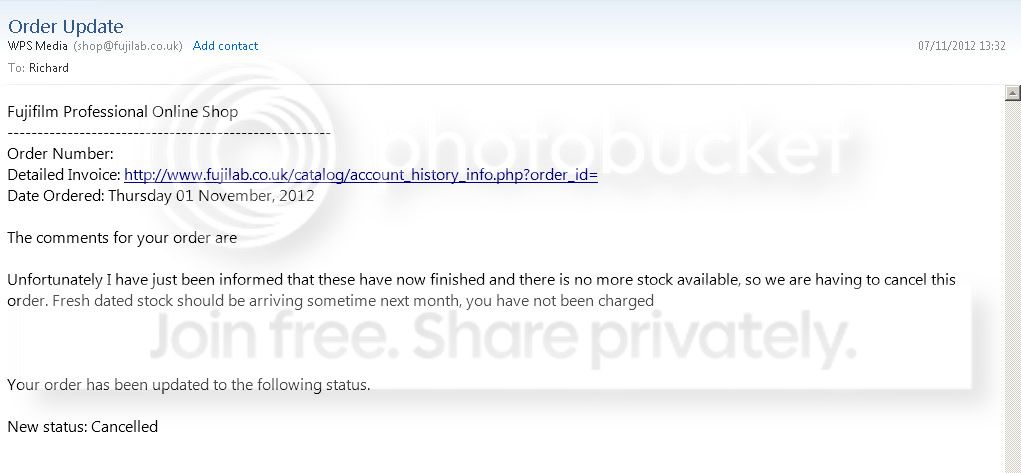
Task: Click the Detailed Invoice label text
Action: [x=64, y=175]
